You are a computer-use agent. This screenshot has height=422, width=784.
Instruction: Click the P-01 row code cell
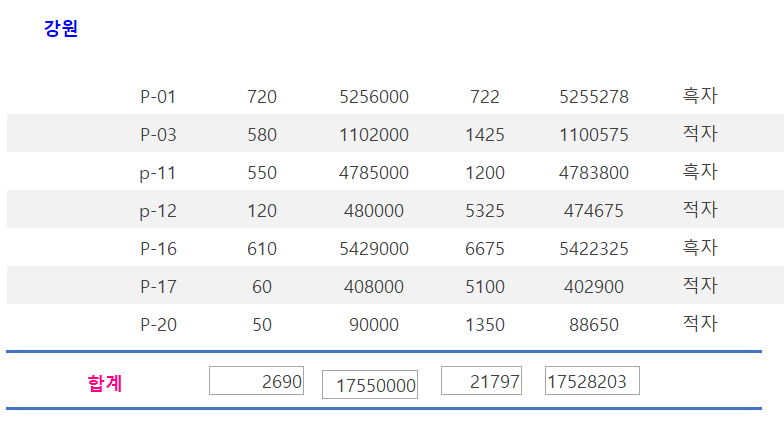[x=158, y=97]
